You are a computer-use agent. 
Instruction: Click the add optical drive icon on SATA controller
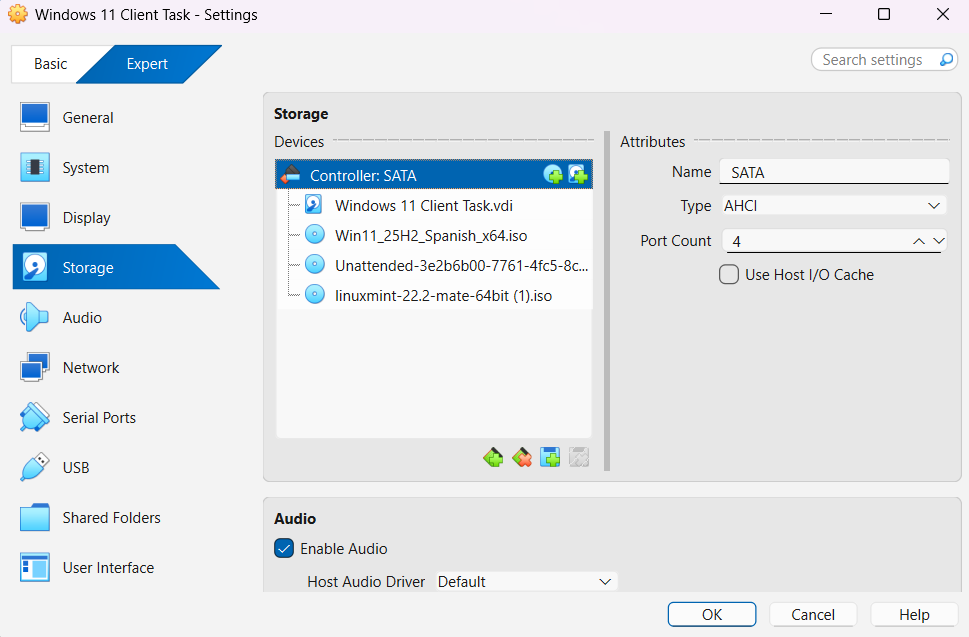pyautogui.click(x=552, y=175)
